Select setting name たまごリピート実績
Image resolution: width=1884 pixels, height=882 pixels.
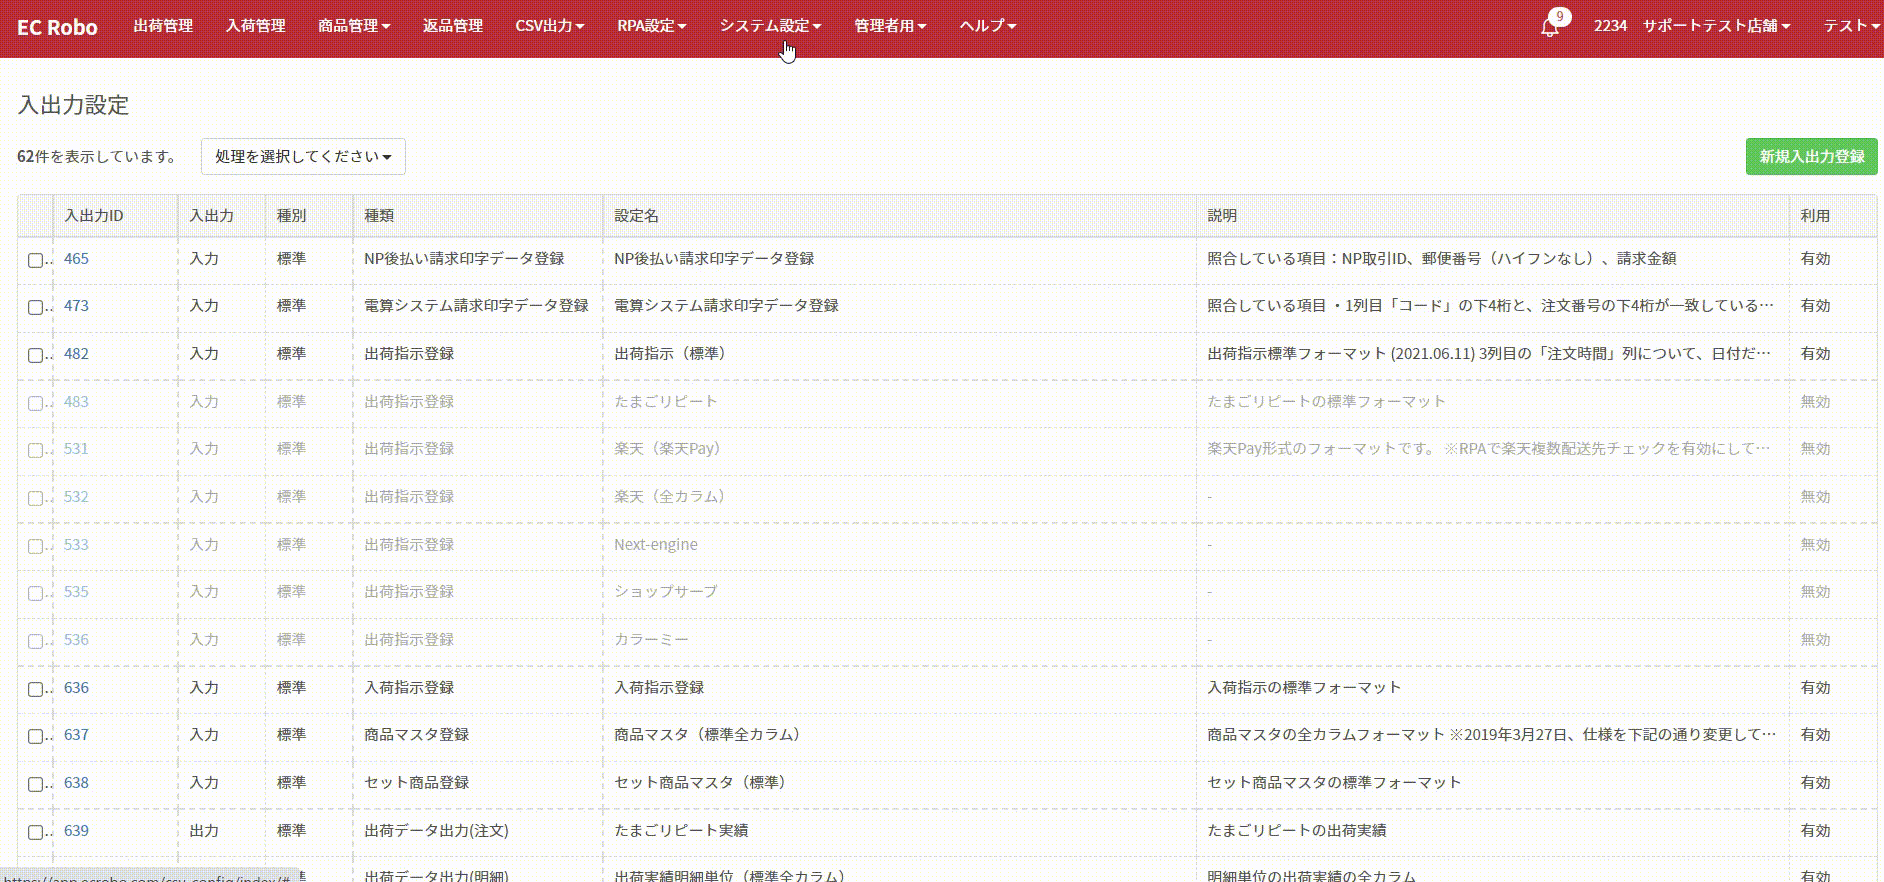[x=681, y=831]
